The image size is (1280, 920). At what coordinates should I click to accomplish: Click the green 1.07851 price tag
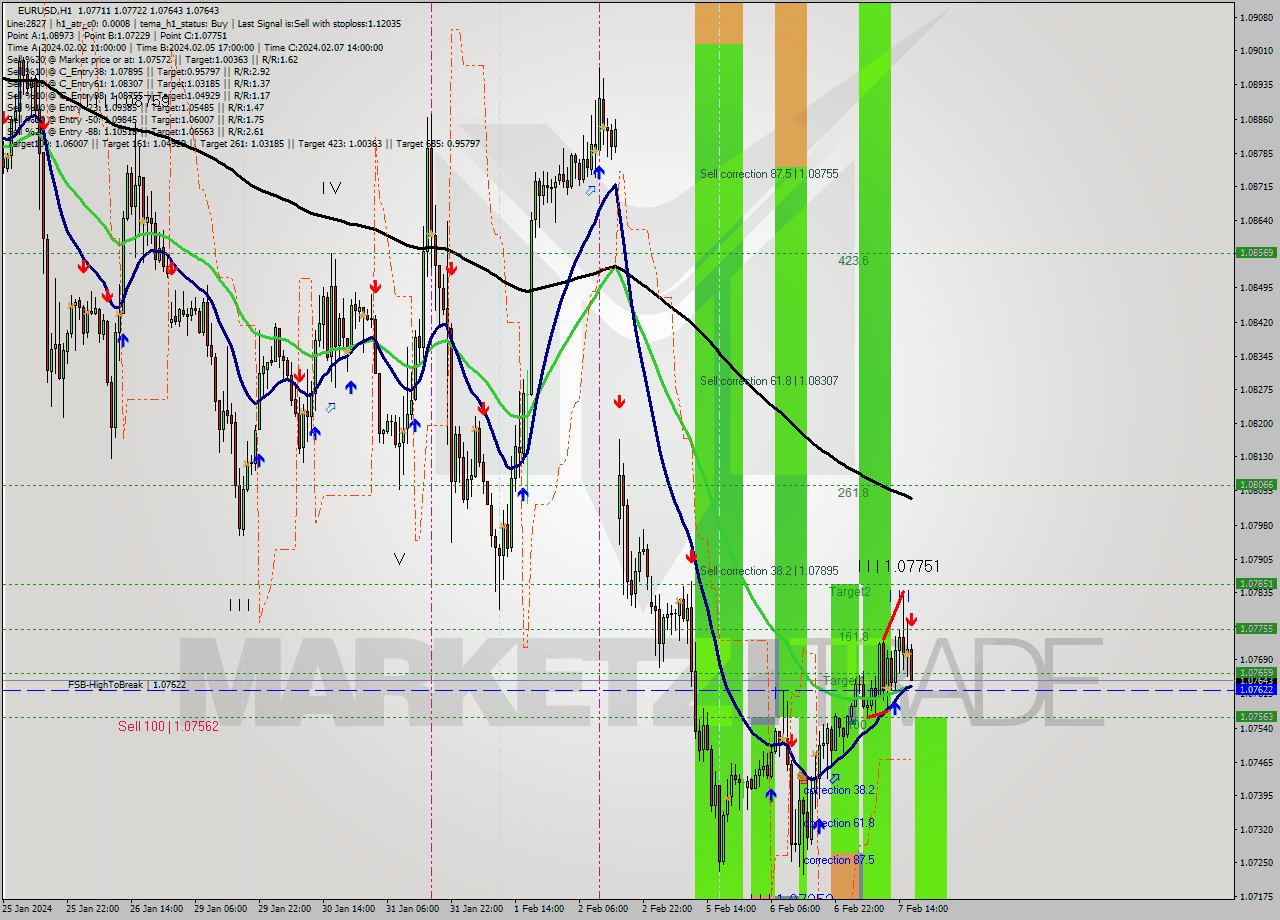(1256, 584)
